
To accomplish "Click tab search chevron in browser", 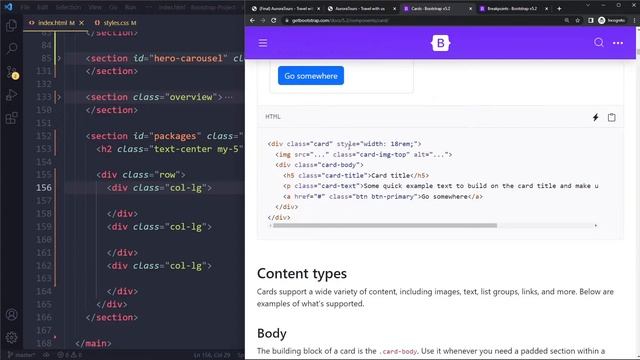I will 588,5.
